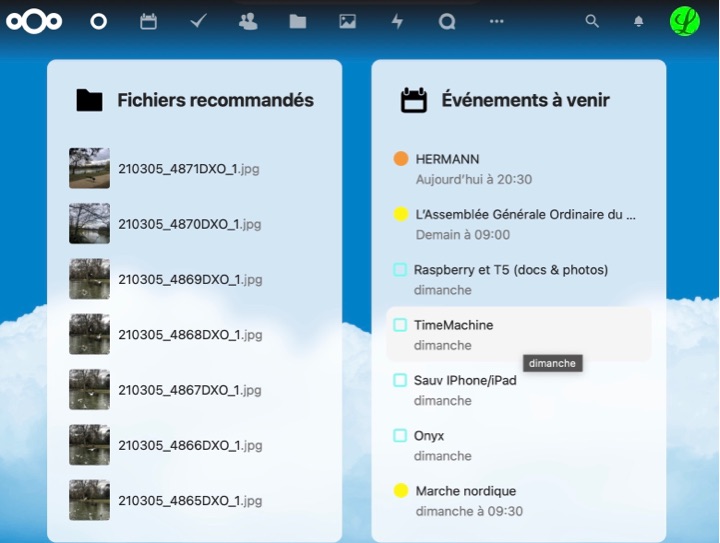Check the Sauv IPhone/iPad task checkbox

400,380
